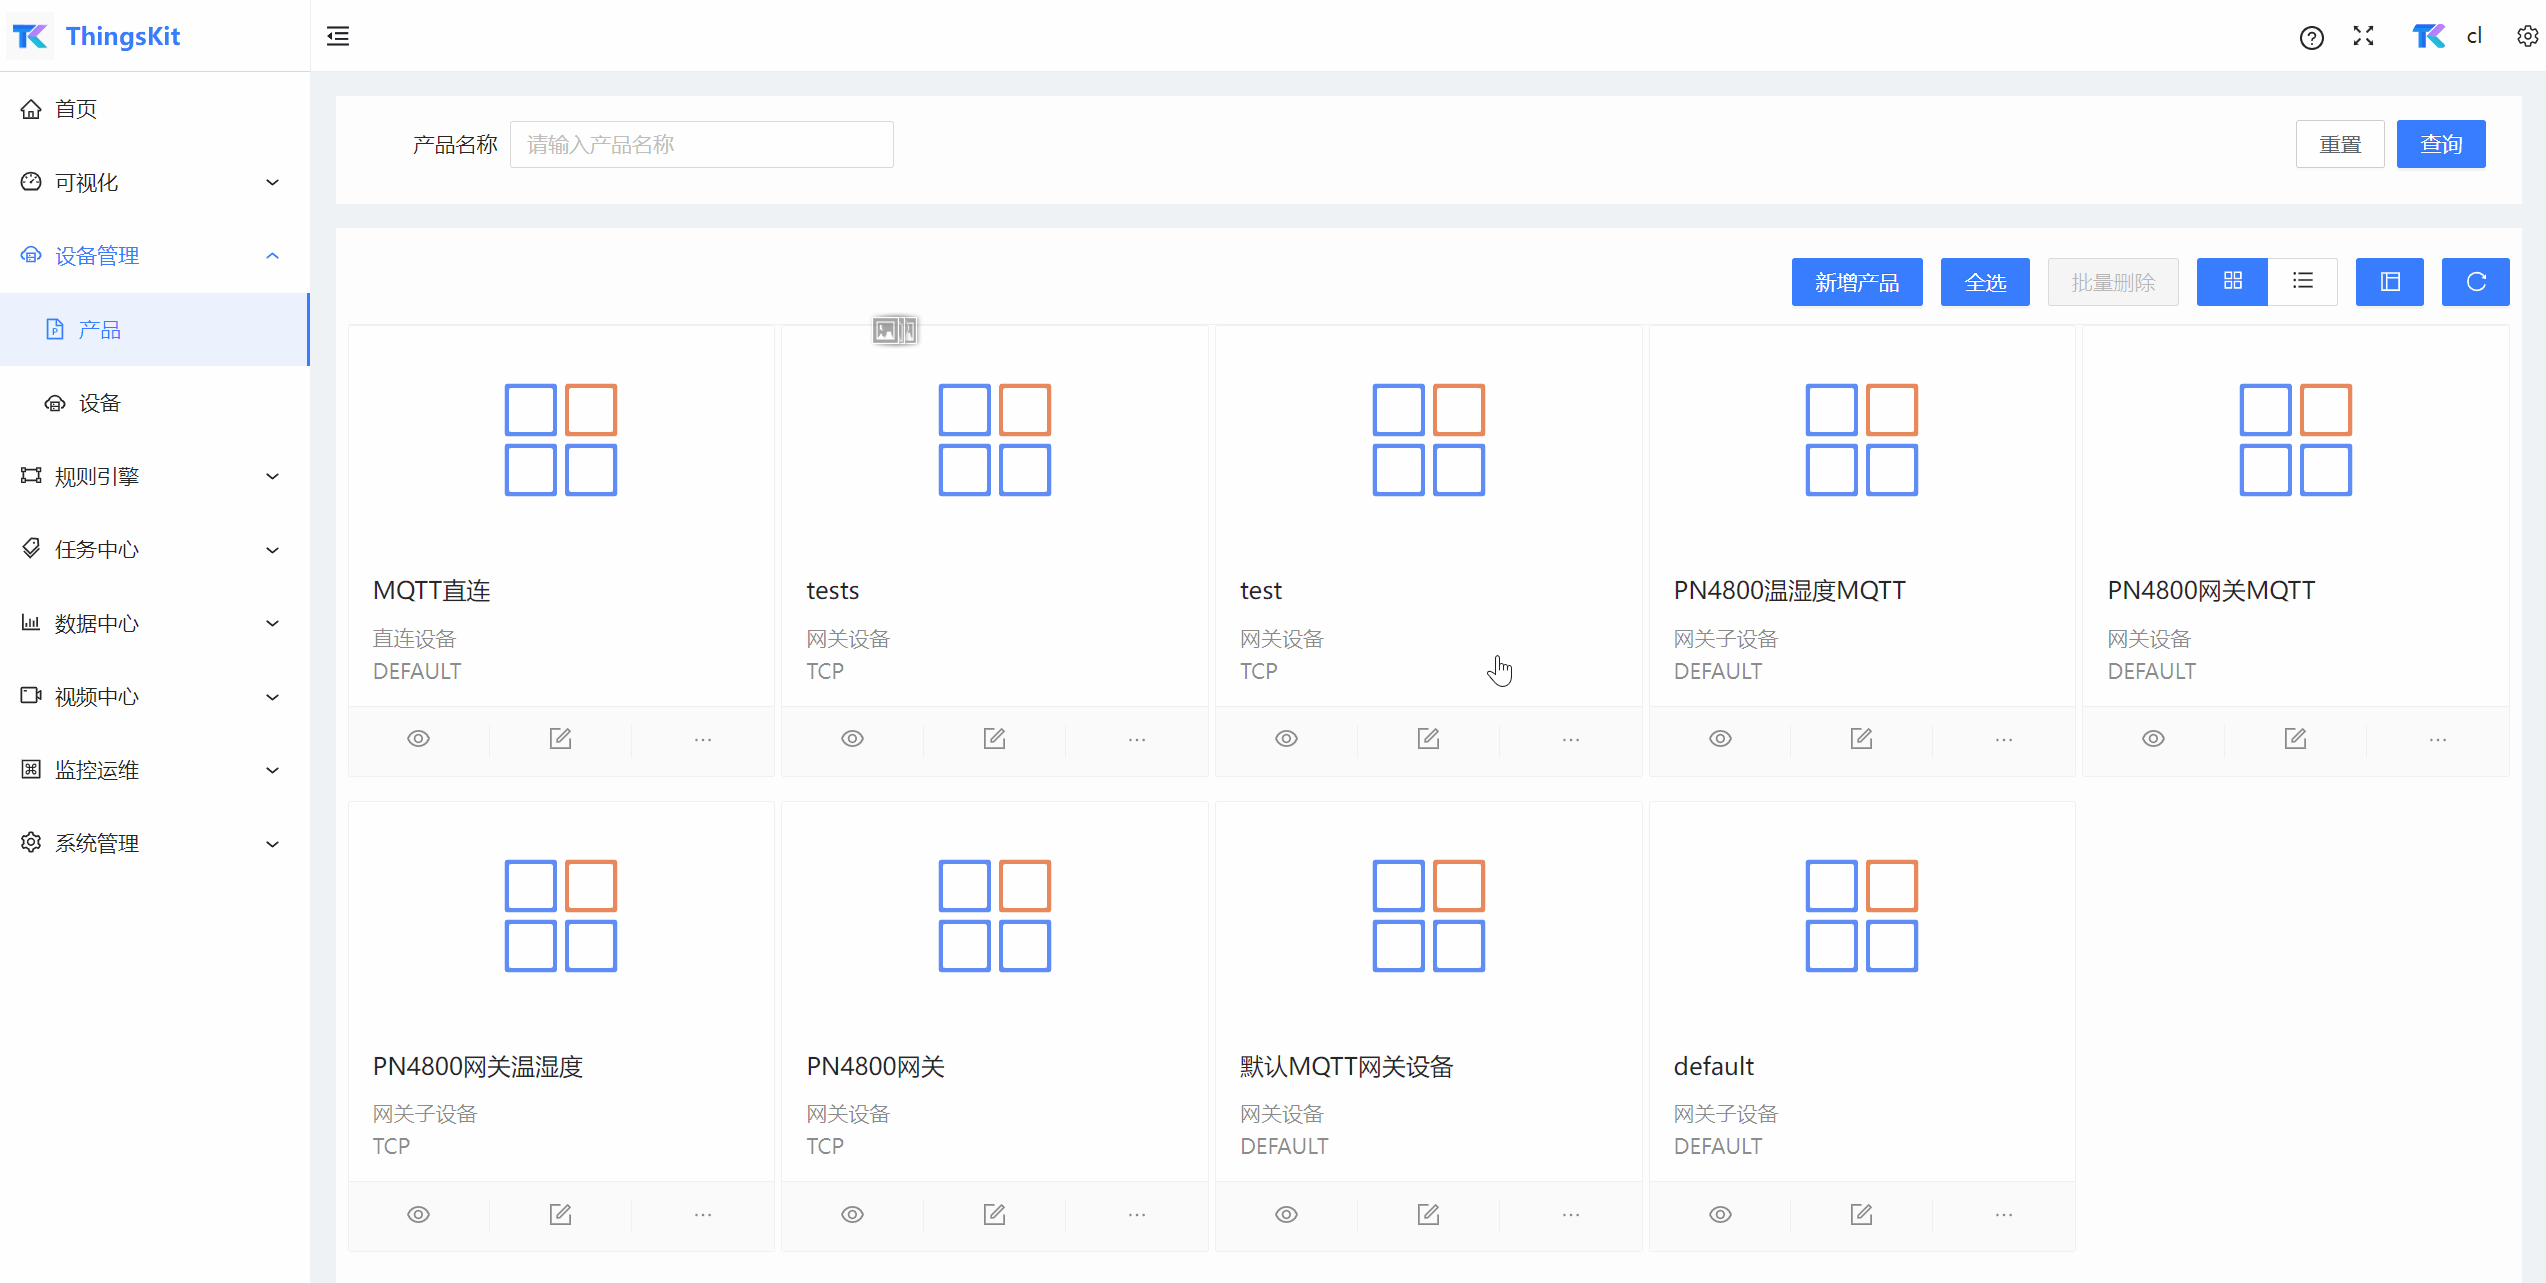Go to 首页 in sidebar
The height and width of the screenshot is (1283, 2546).
(x=76, y=109)
